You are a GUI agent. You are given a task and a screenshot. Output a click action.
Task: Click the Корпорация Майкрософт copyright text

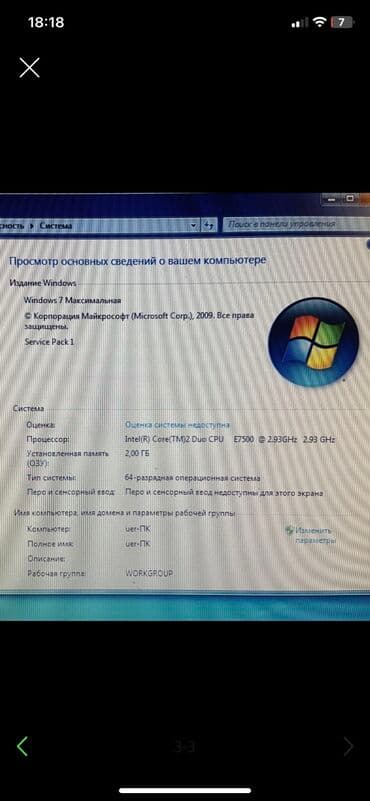click(139, 320)
